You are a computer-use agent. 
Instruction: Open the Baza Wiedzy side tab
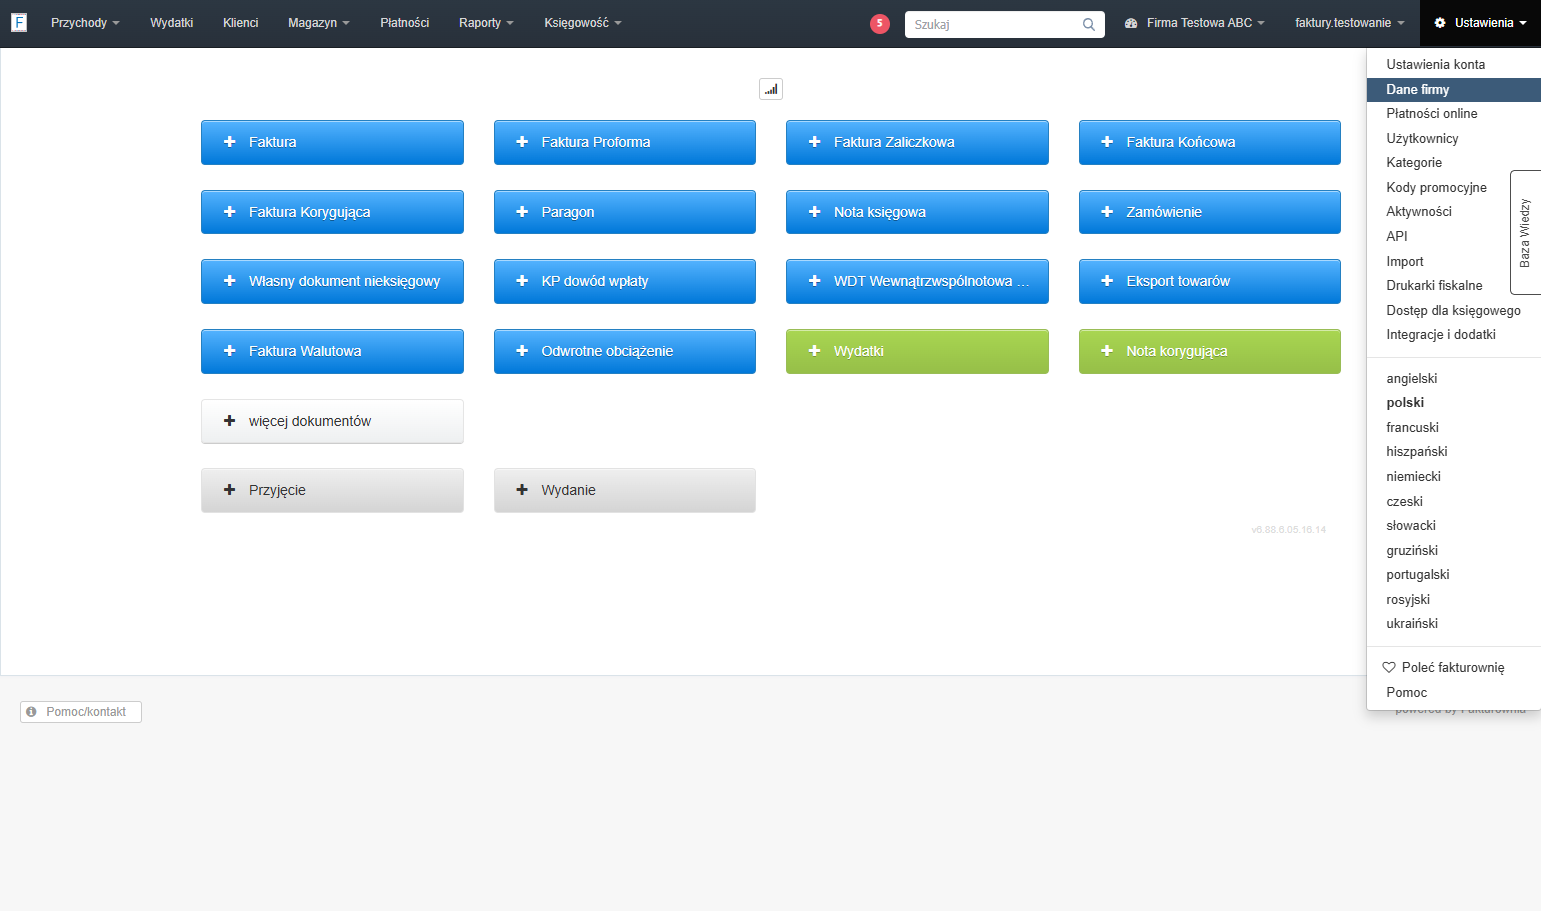[1525, 232]
